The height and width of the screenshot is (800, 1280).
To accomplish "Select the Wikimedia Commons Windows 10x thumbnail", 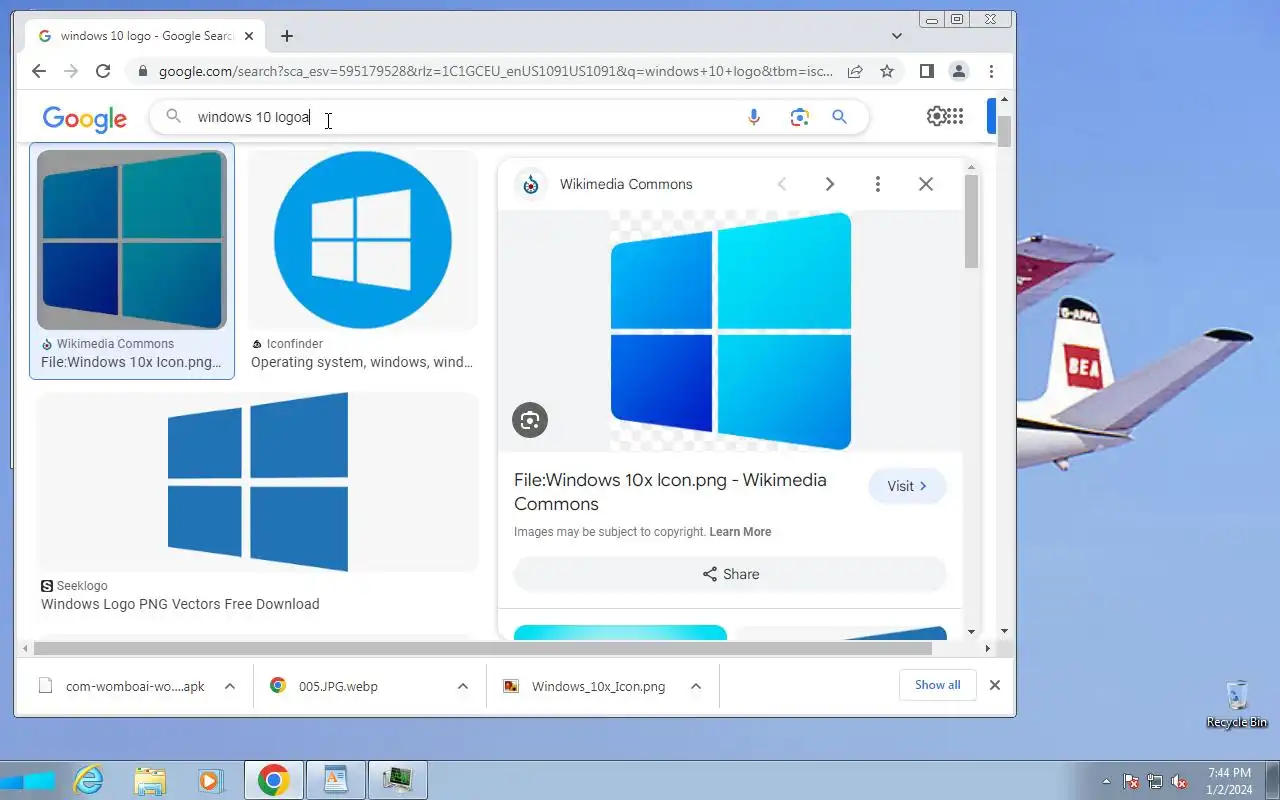I will (132, 240).
